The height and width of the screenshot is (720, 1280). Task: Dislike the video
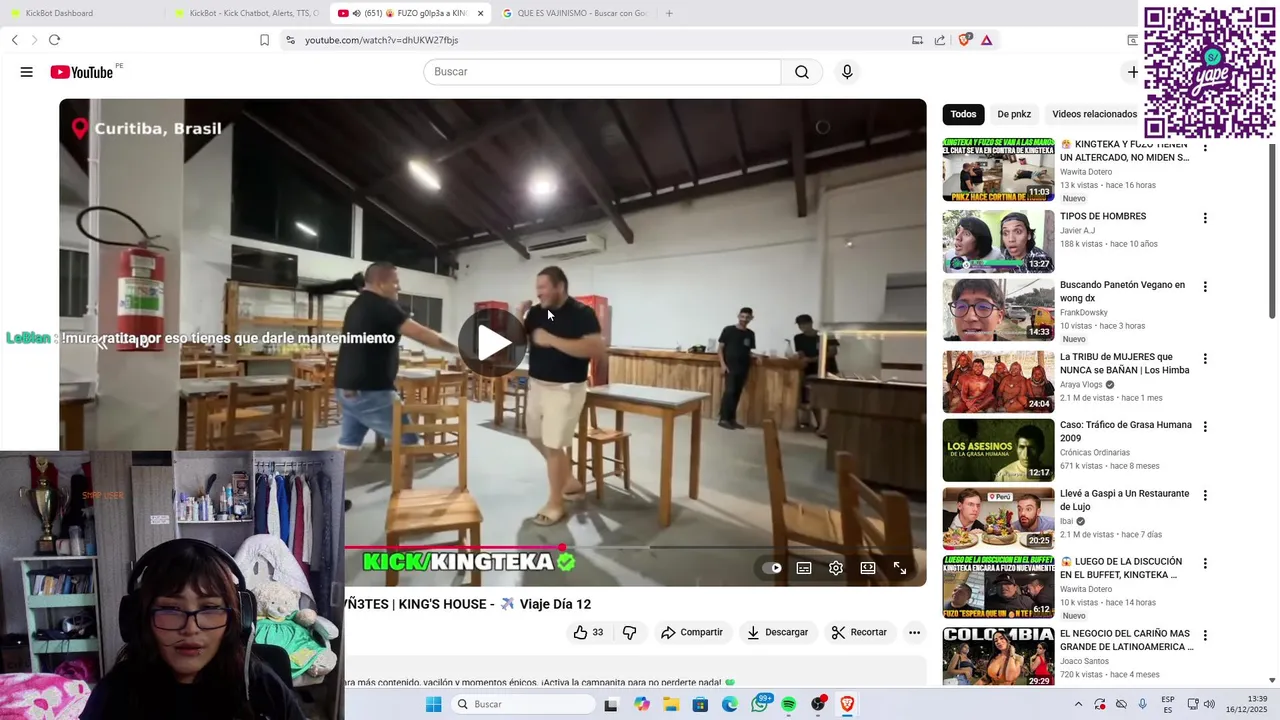(630, 632)
